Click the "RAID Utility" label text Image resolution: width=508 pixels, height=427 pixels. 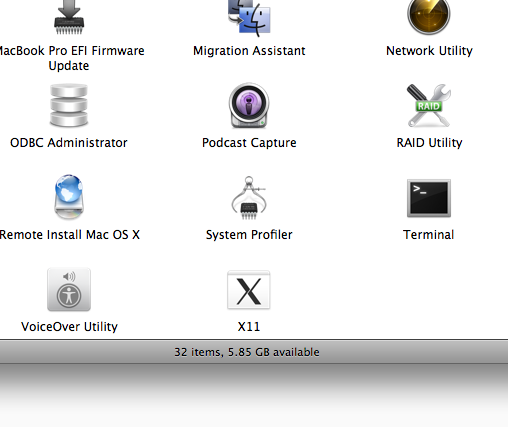[x=429, y=143]
